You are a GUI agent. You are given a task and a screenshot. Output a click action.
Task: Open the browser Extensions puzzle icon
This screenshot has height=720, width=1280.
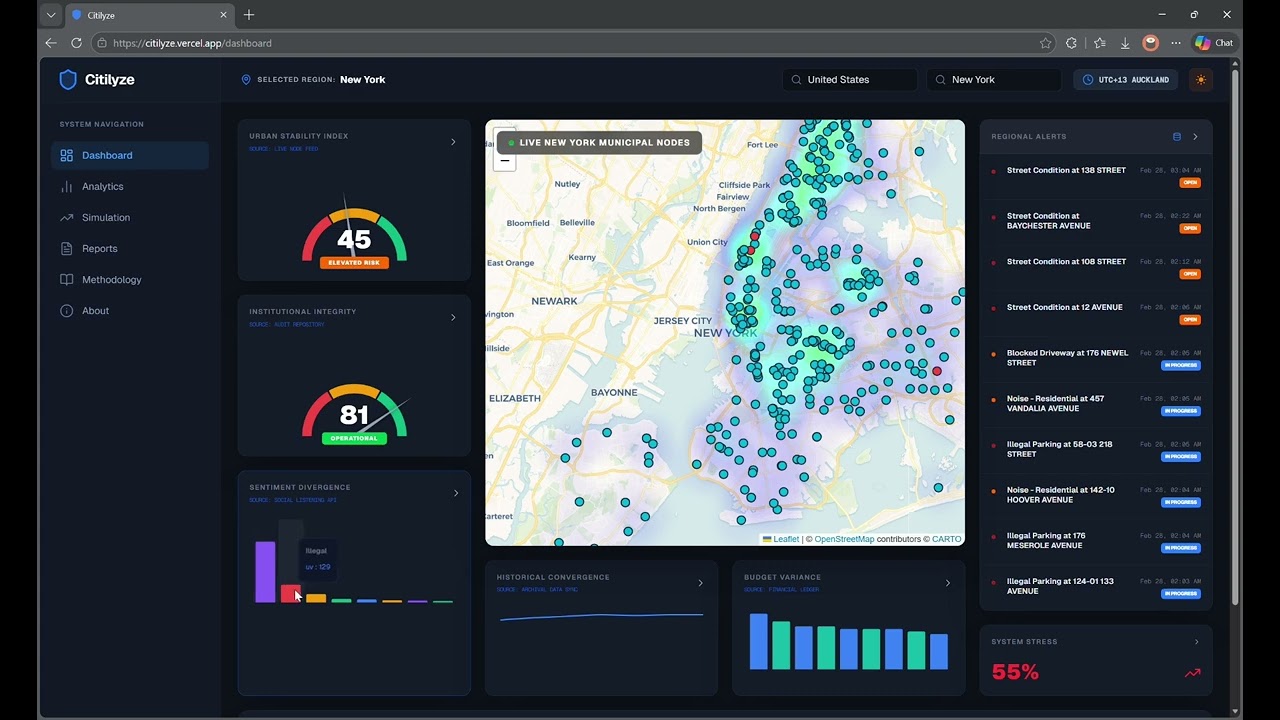point(1072,43)
